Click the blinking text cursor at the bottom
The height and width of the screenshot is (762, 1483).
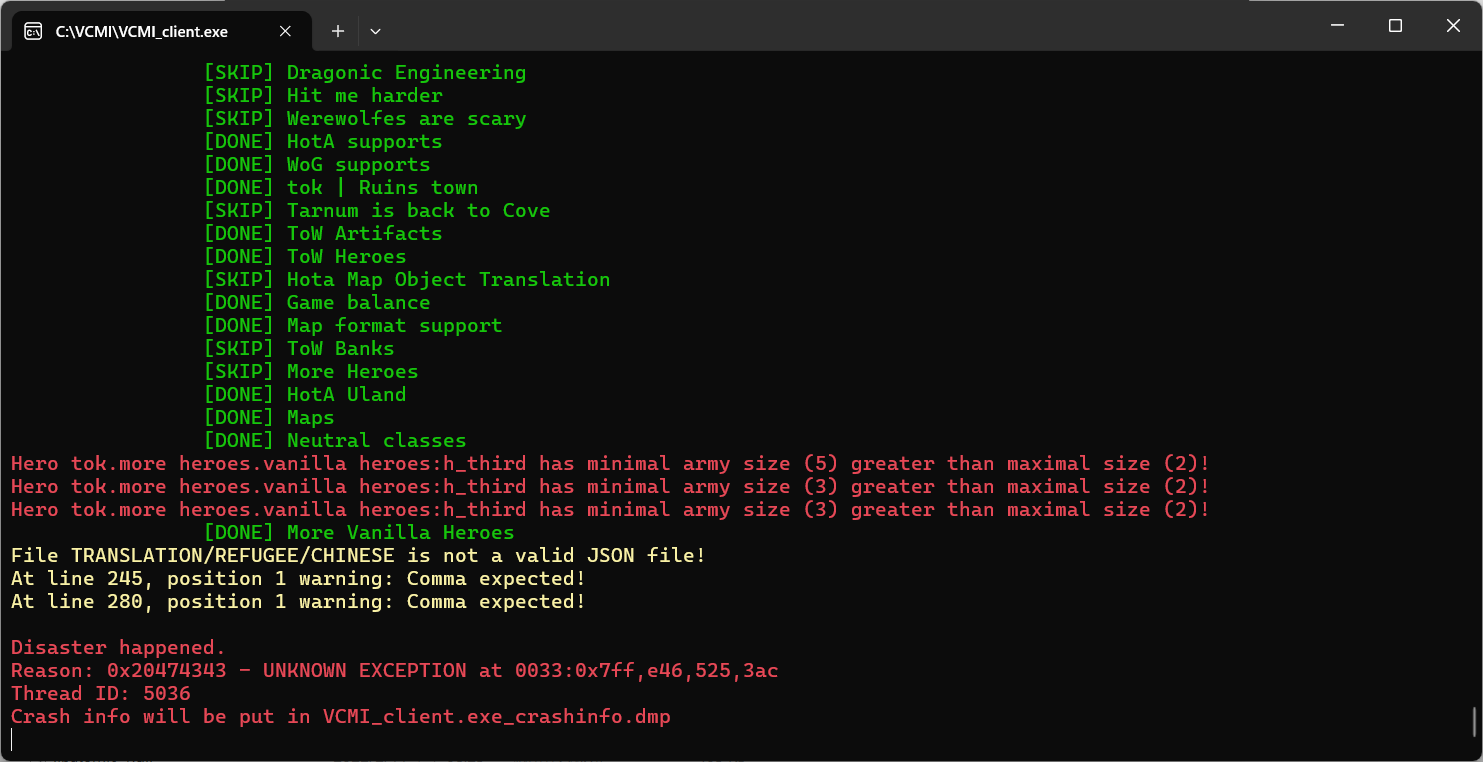point(12,740)
